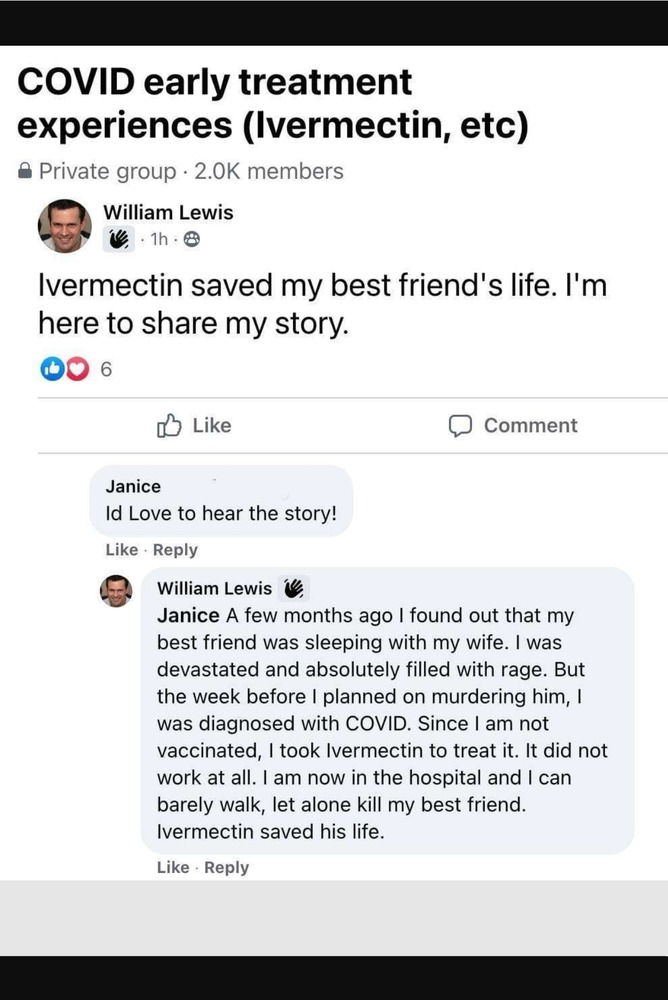This screenshot has width=668, height=1000.
Task: Click the 1h timestamp on the post
Action: [160, 239]
